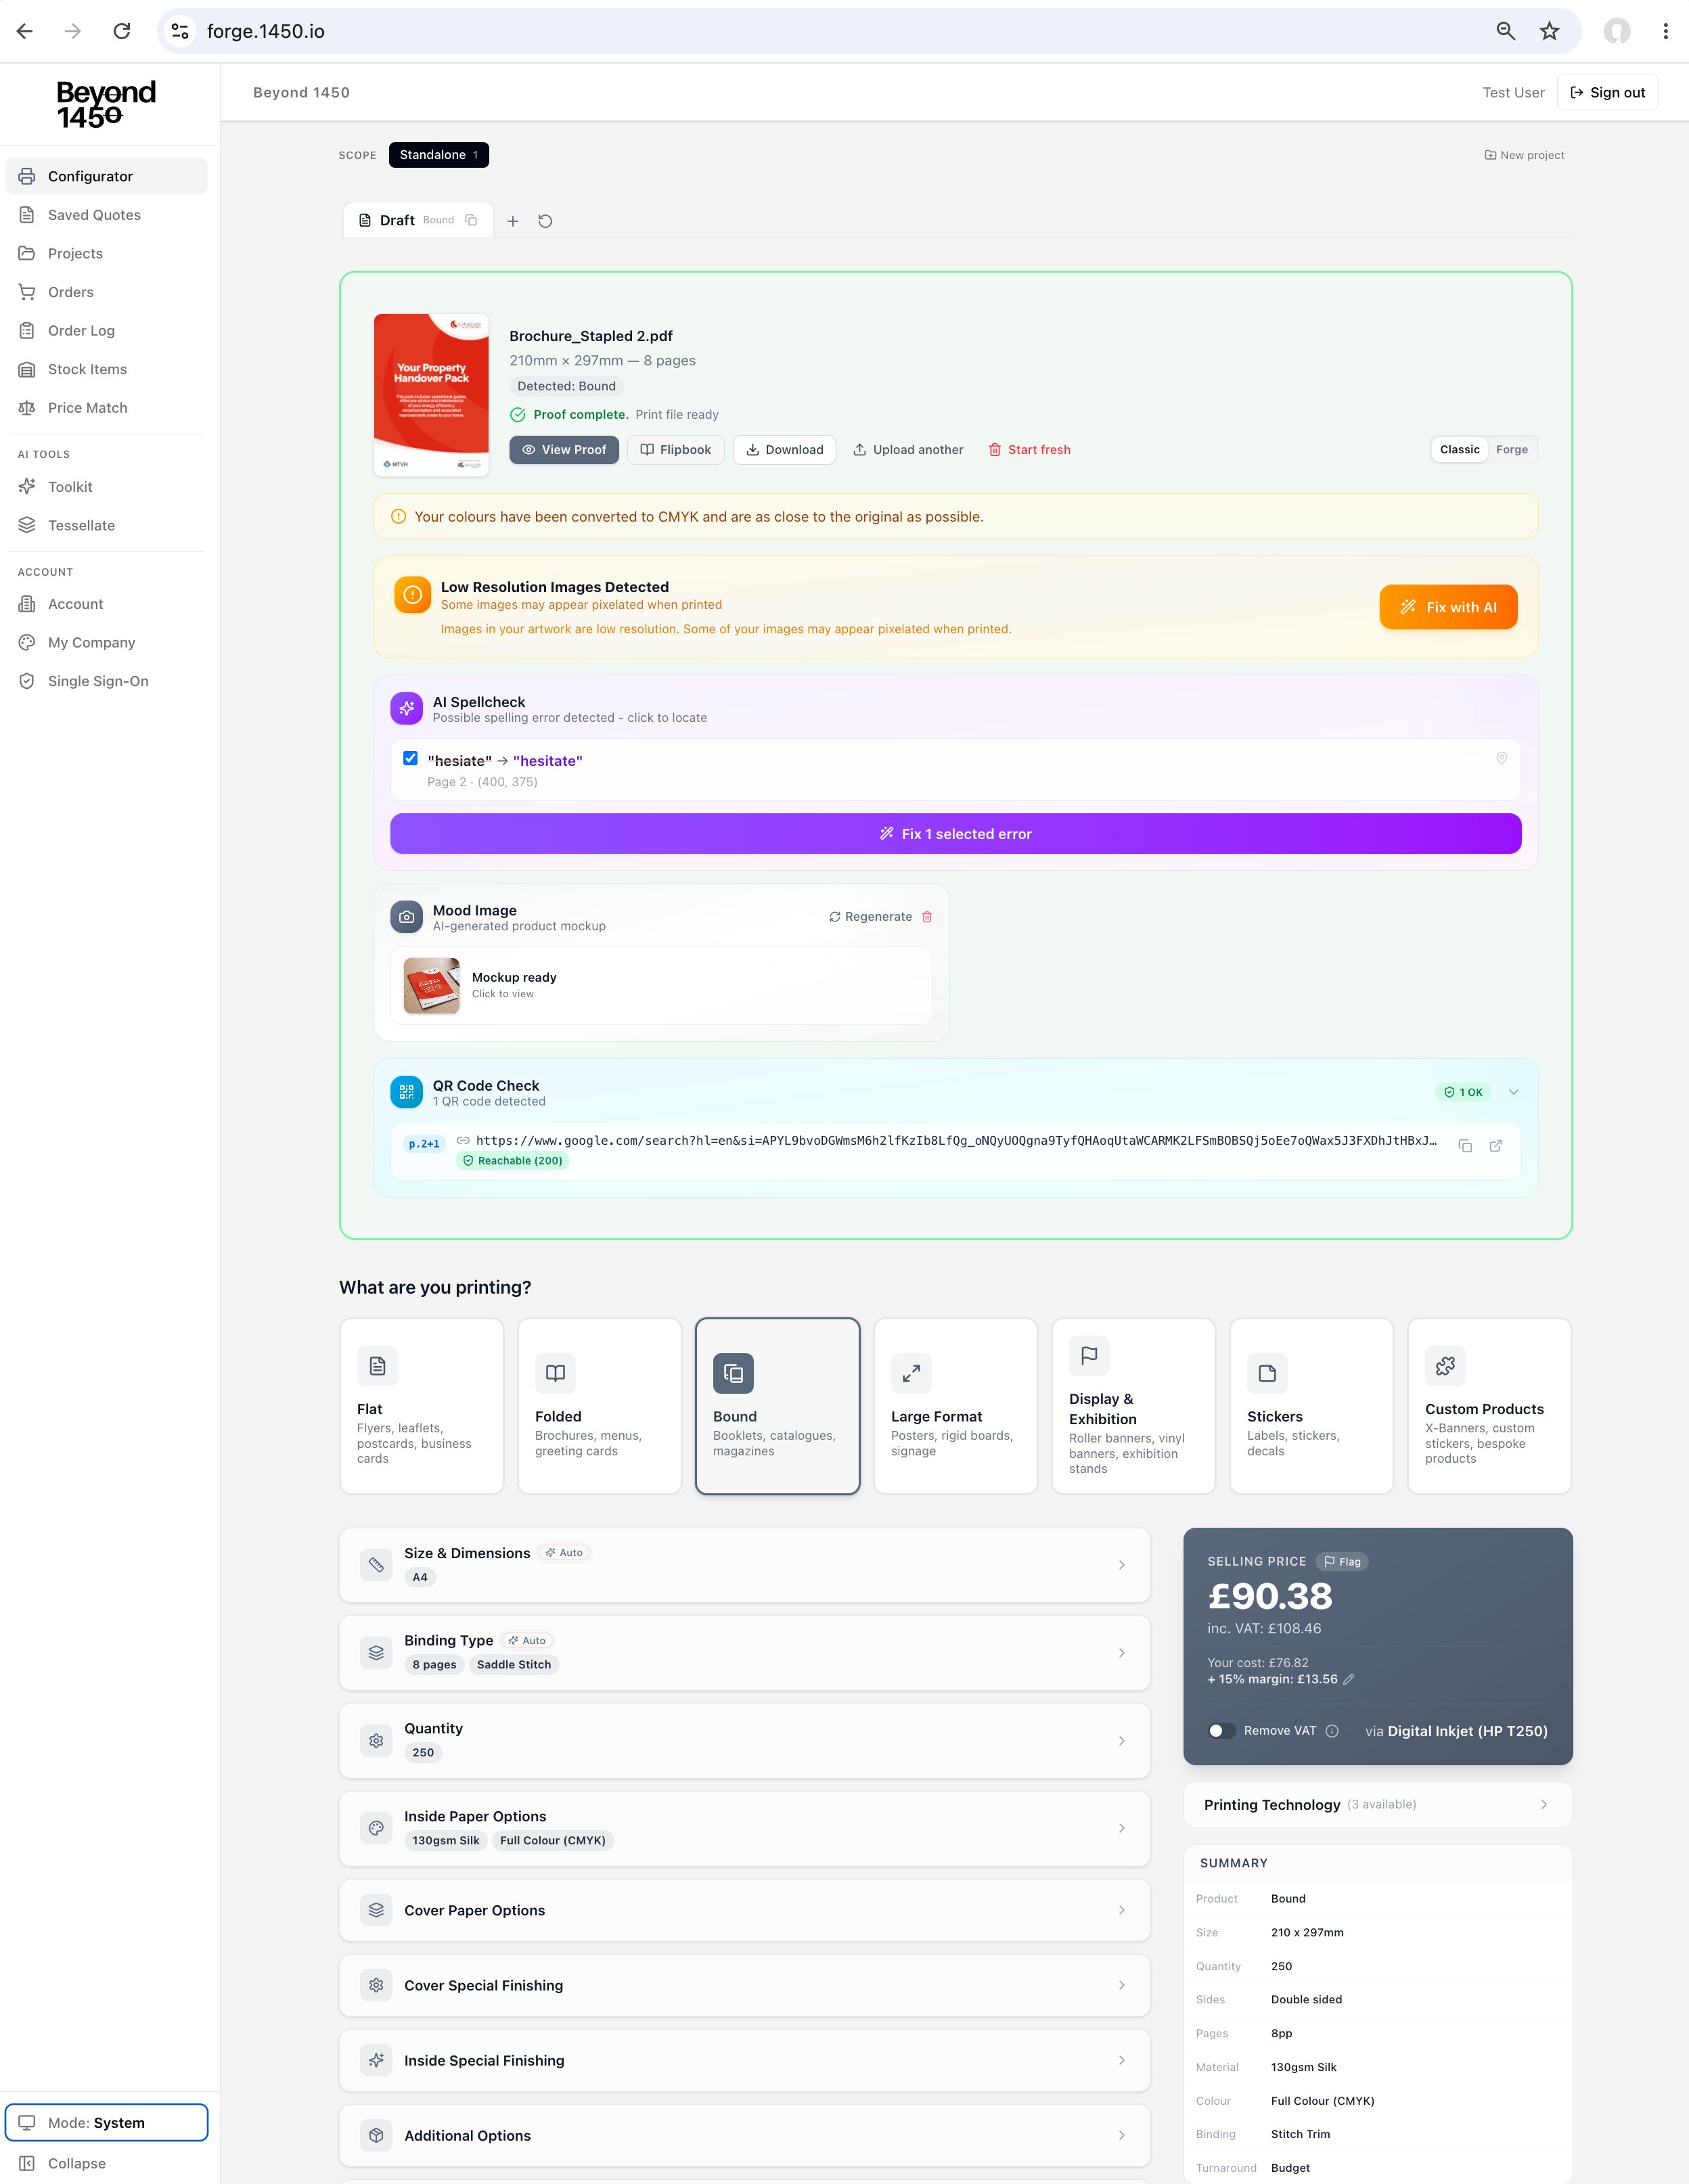View the Mockup ready thumbnail
Image resolution: width=1689 pixels, height=2184 pixels.
[431, 986]
